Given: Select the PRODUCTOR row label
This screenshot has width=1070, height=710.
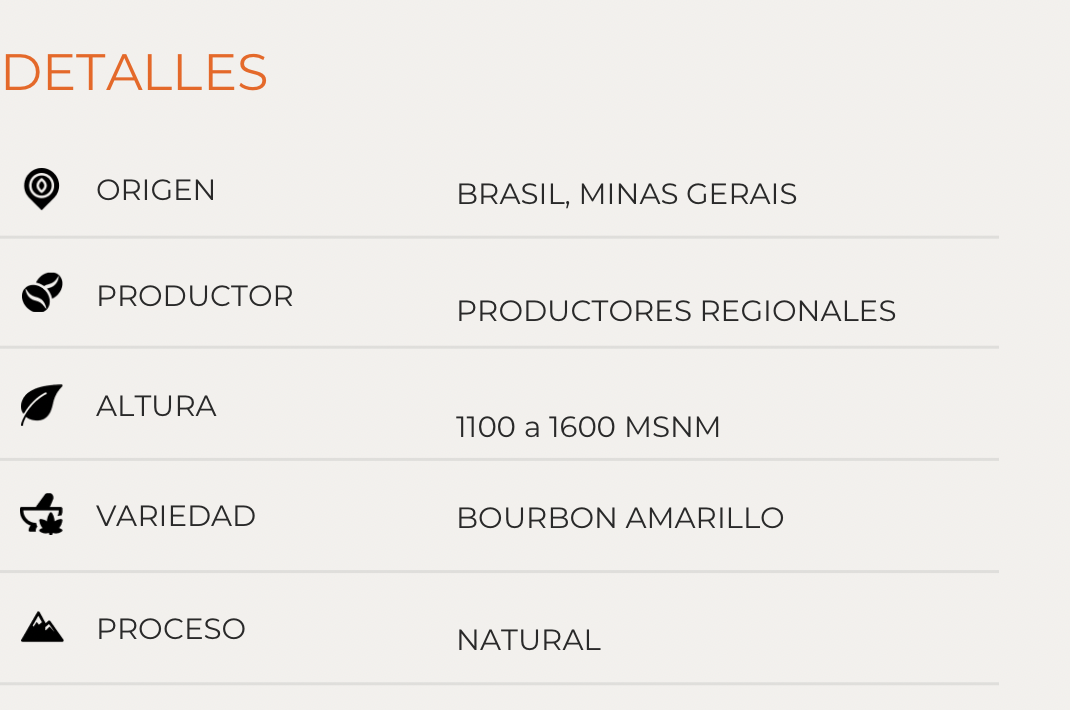Looking at the screenshot, I should (x=195, y=296).
